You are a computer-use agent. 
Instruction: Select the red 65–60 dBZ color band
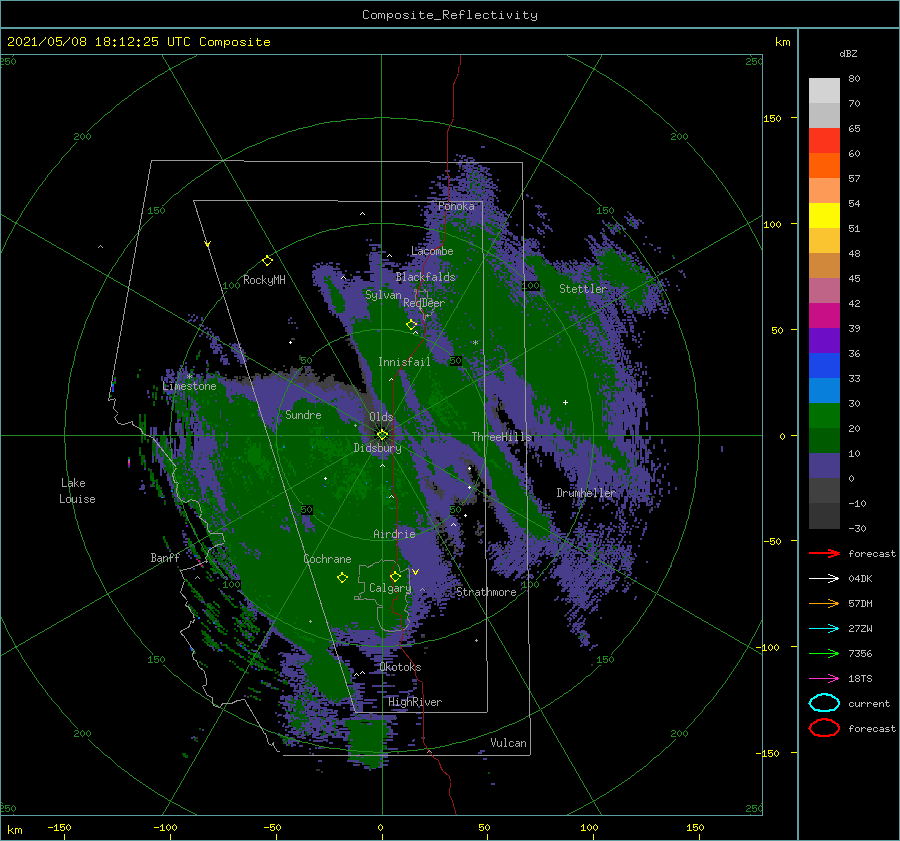824,141
